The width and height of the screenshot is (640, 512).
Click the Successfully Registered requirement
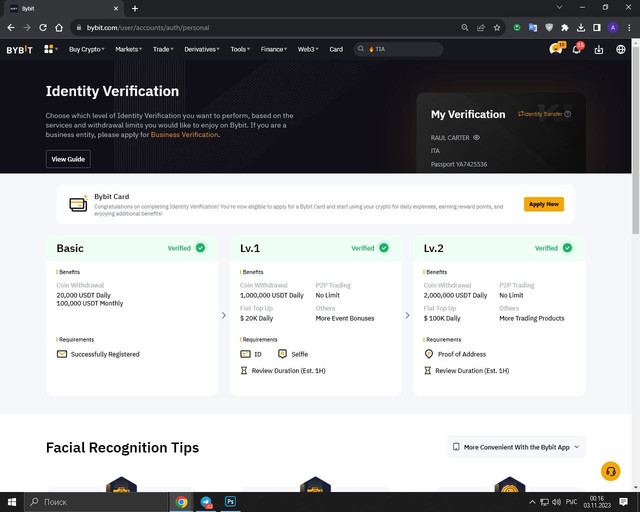98,354
